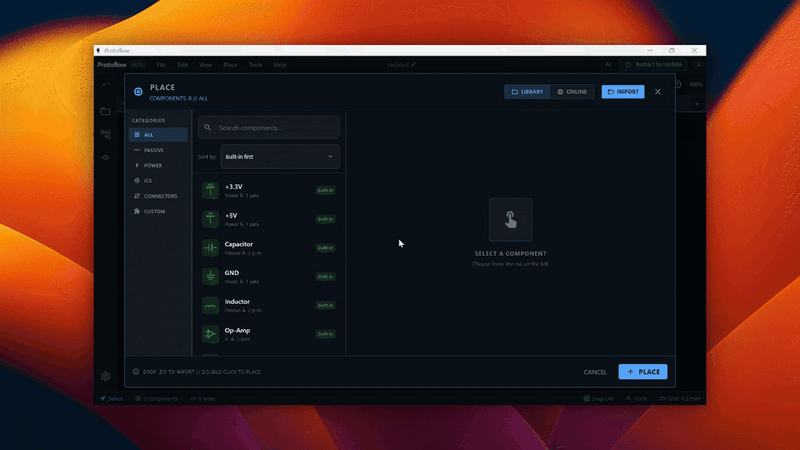Select the PASSIVE category

158,150
